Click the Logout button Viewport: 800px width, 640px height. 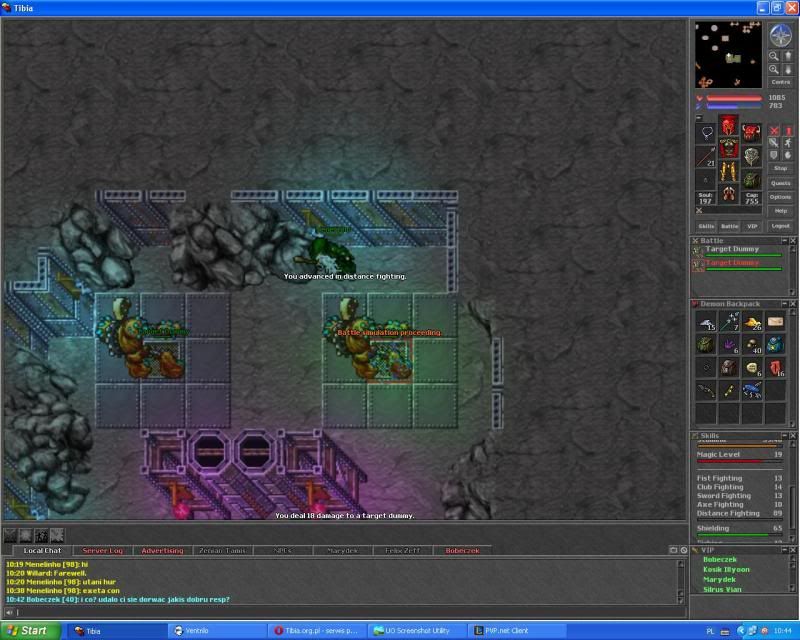coord(781,226)
